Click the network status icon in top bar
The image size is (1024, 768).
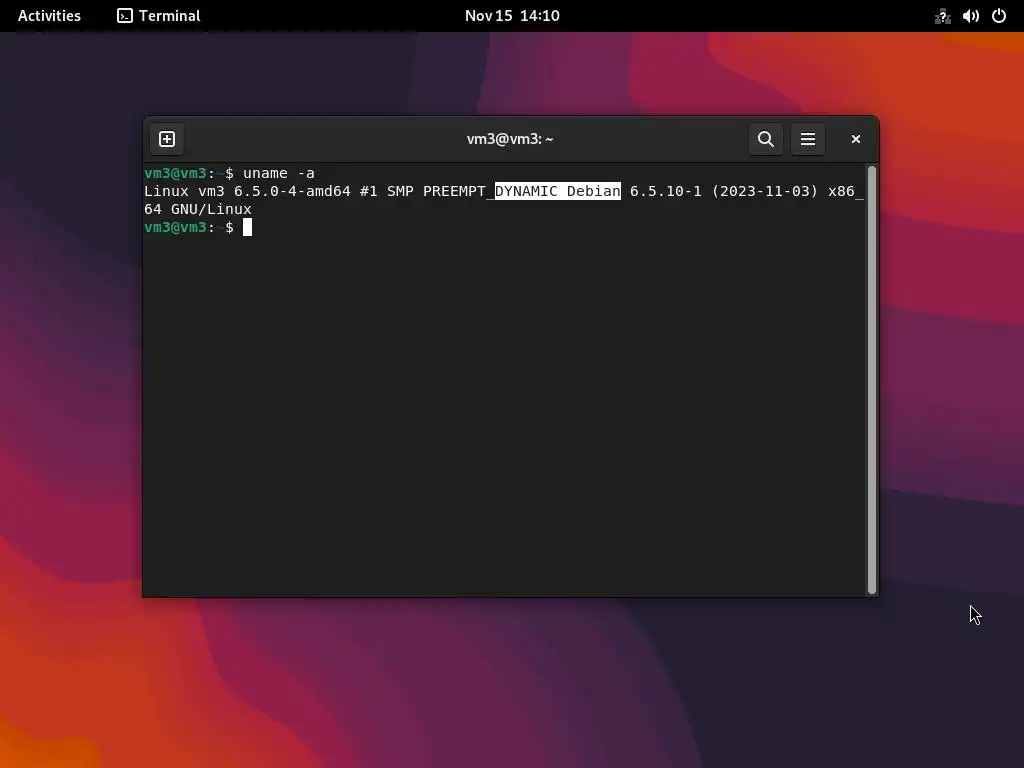point(942,16)
